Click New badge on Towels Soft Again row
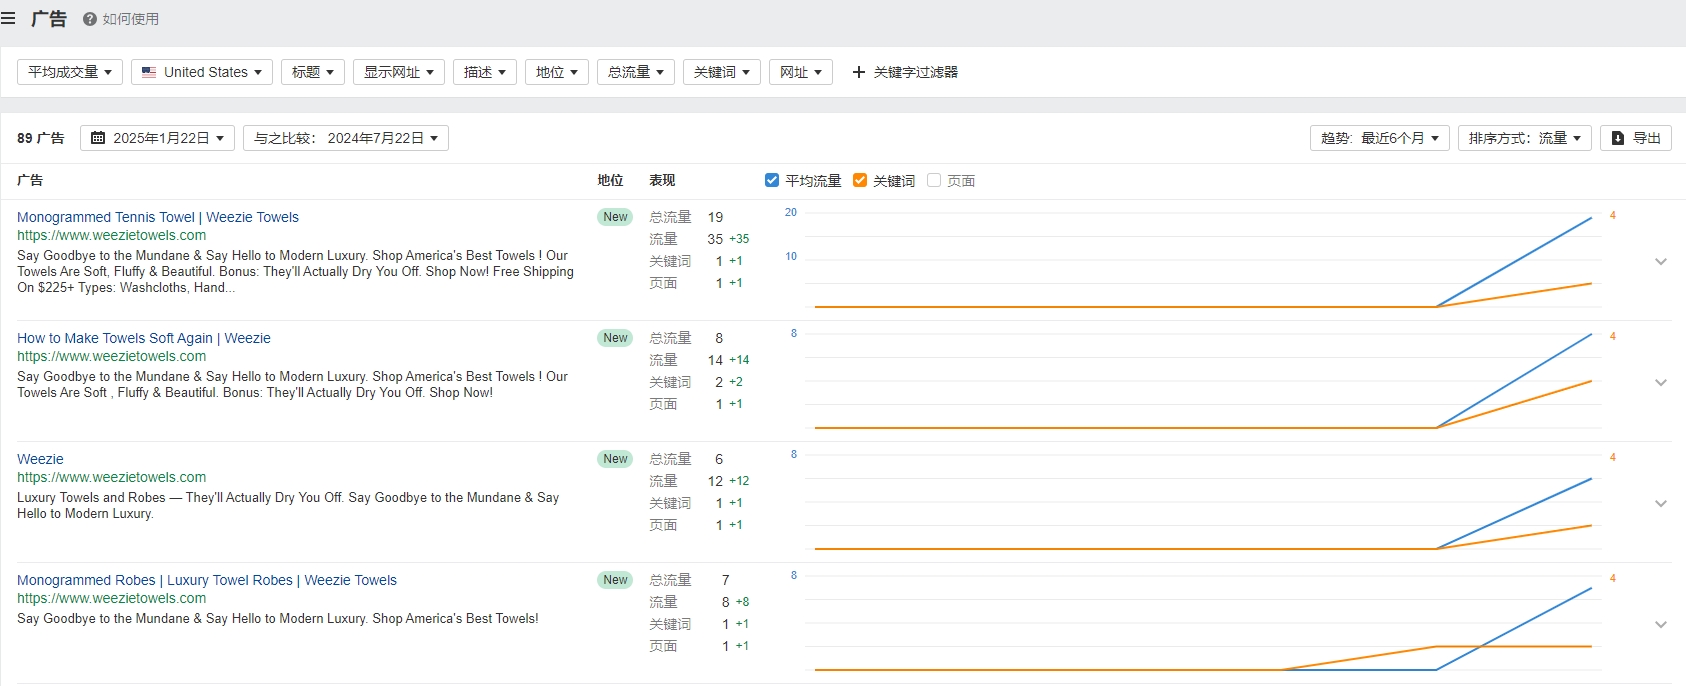The image size is (1686, 686). (x=615, y=338)
